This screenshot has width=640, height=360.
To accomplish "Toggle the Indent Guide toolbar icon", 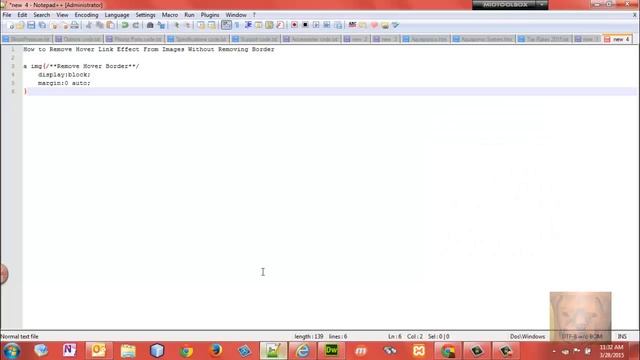I will point(248,25).
